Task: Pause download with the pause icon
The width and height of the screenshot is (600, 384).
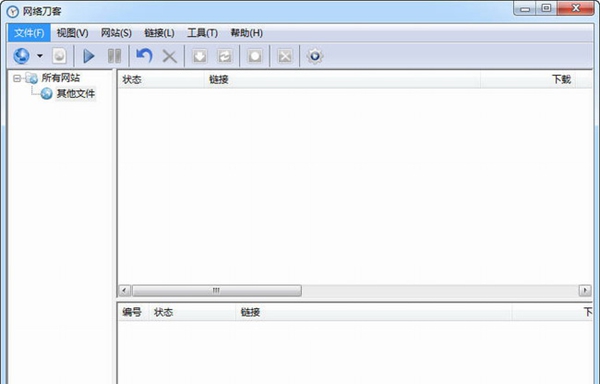Action: (114, 56)
